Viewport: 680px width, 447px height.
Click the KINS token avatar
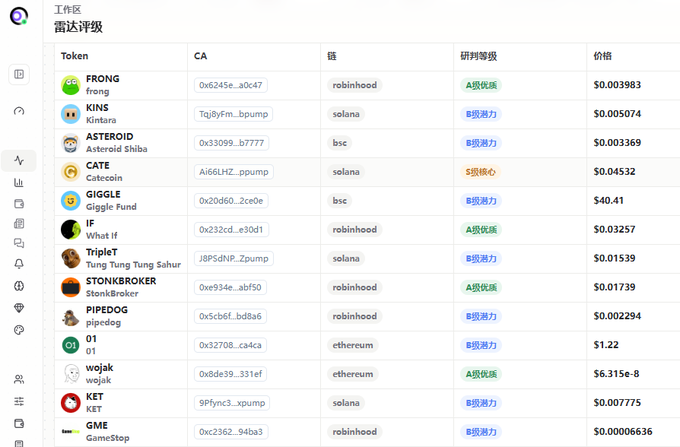coord(71,114)
